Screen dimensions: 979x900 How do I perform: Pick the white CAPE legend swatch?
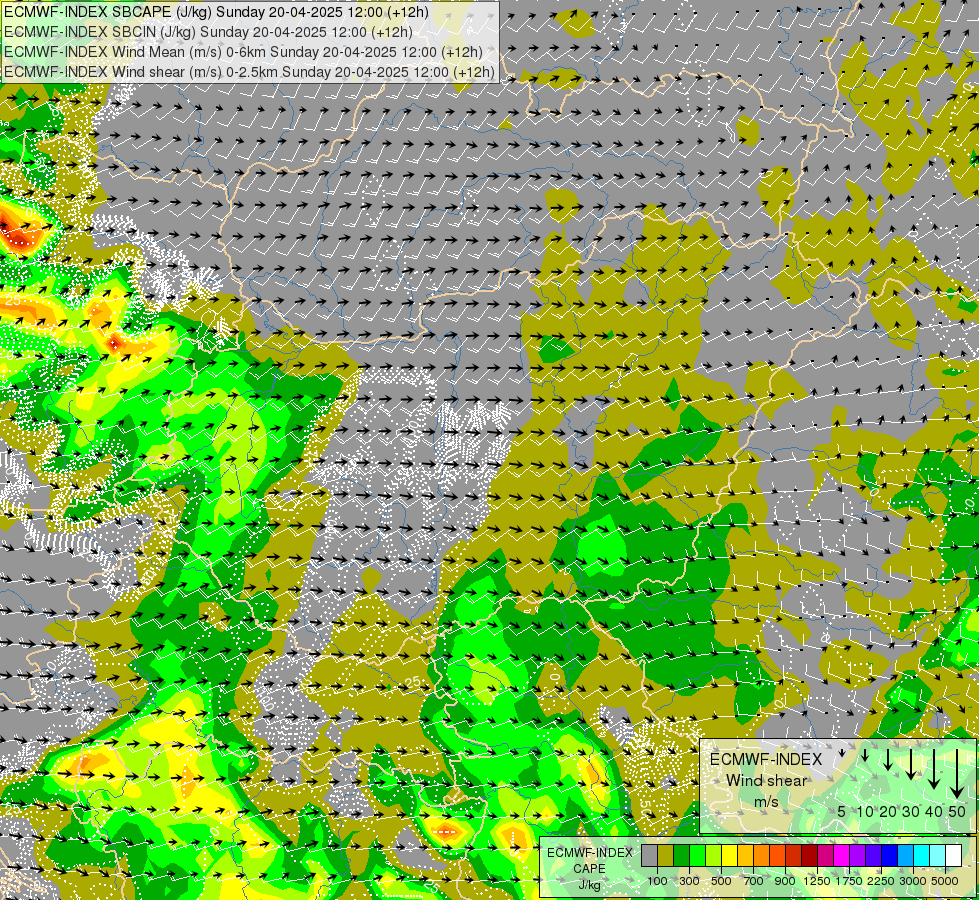tap(953, 856)
